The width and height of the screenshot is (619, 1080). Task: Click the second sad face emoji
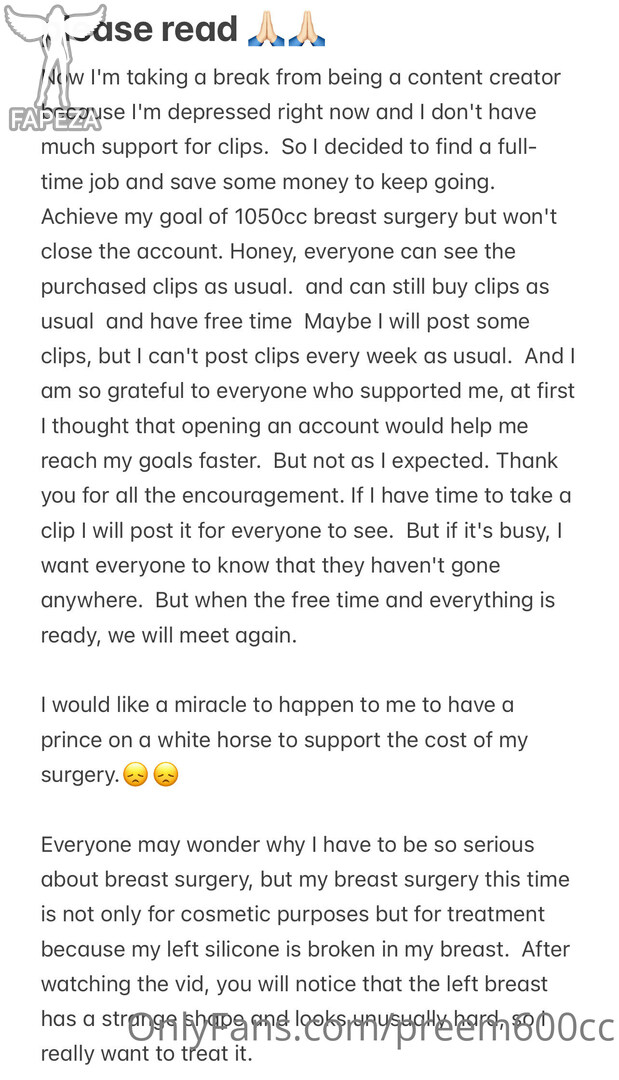tap(166, 775)
